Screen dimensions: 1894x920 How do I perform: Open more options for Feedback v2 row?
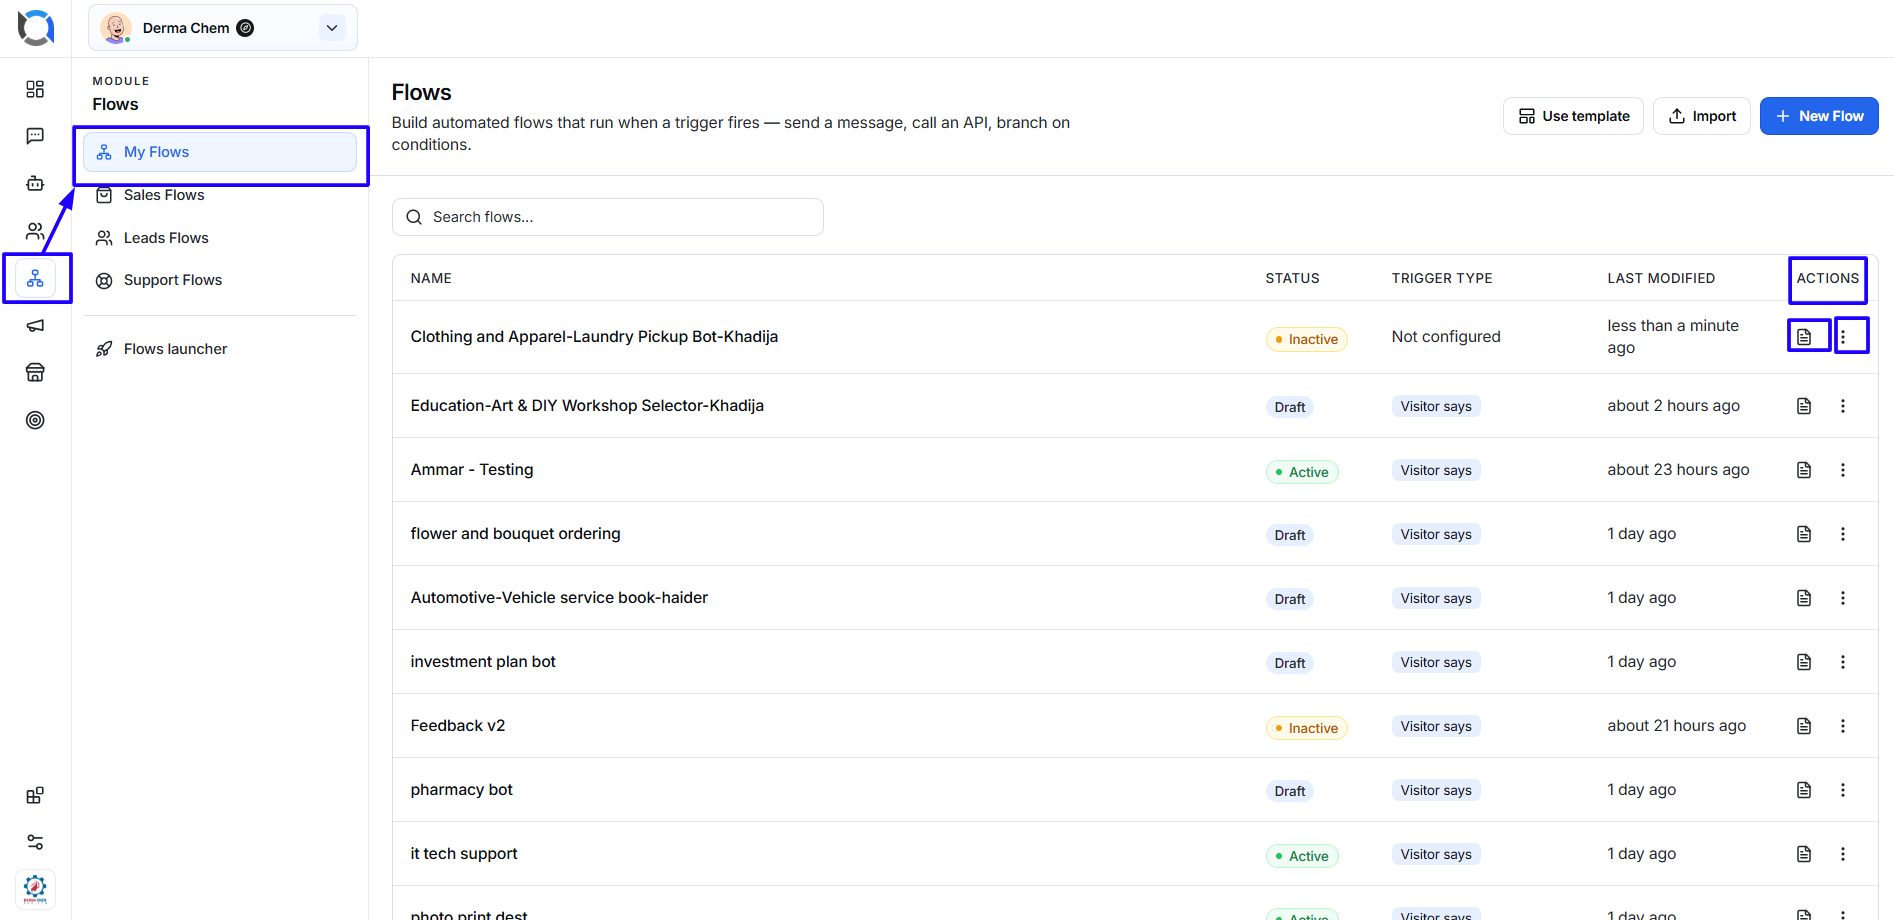pos(1843,726)
